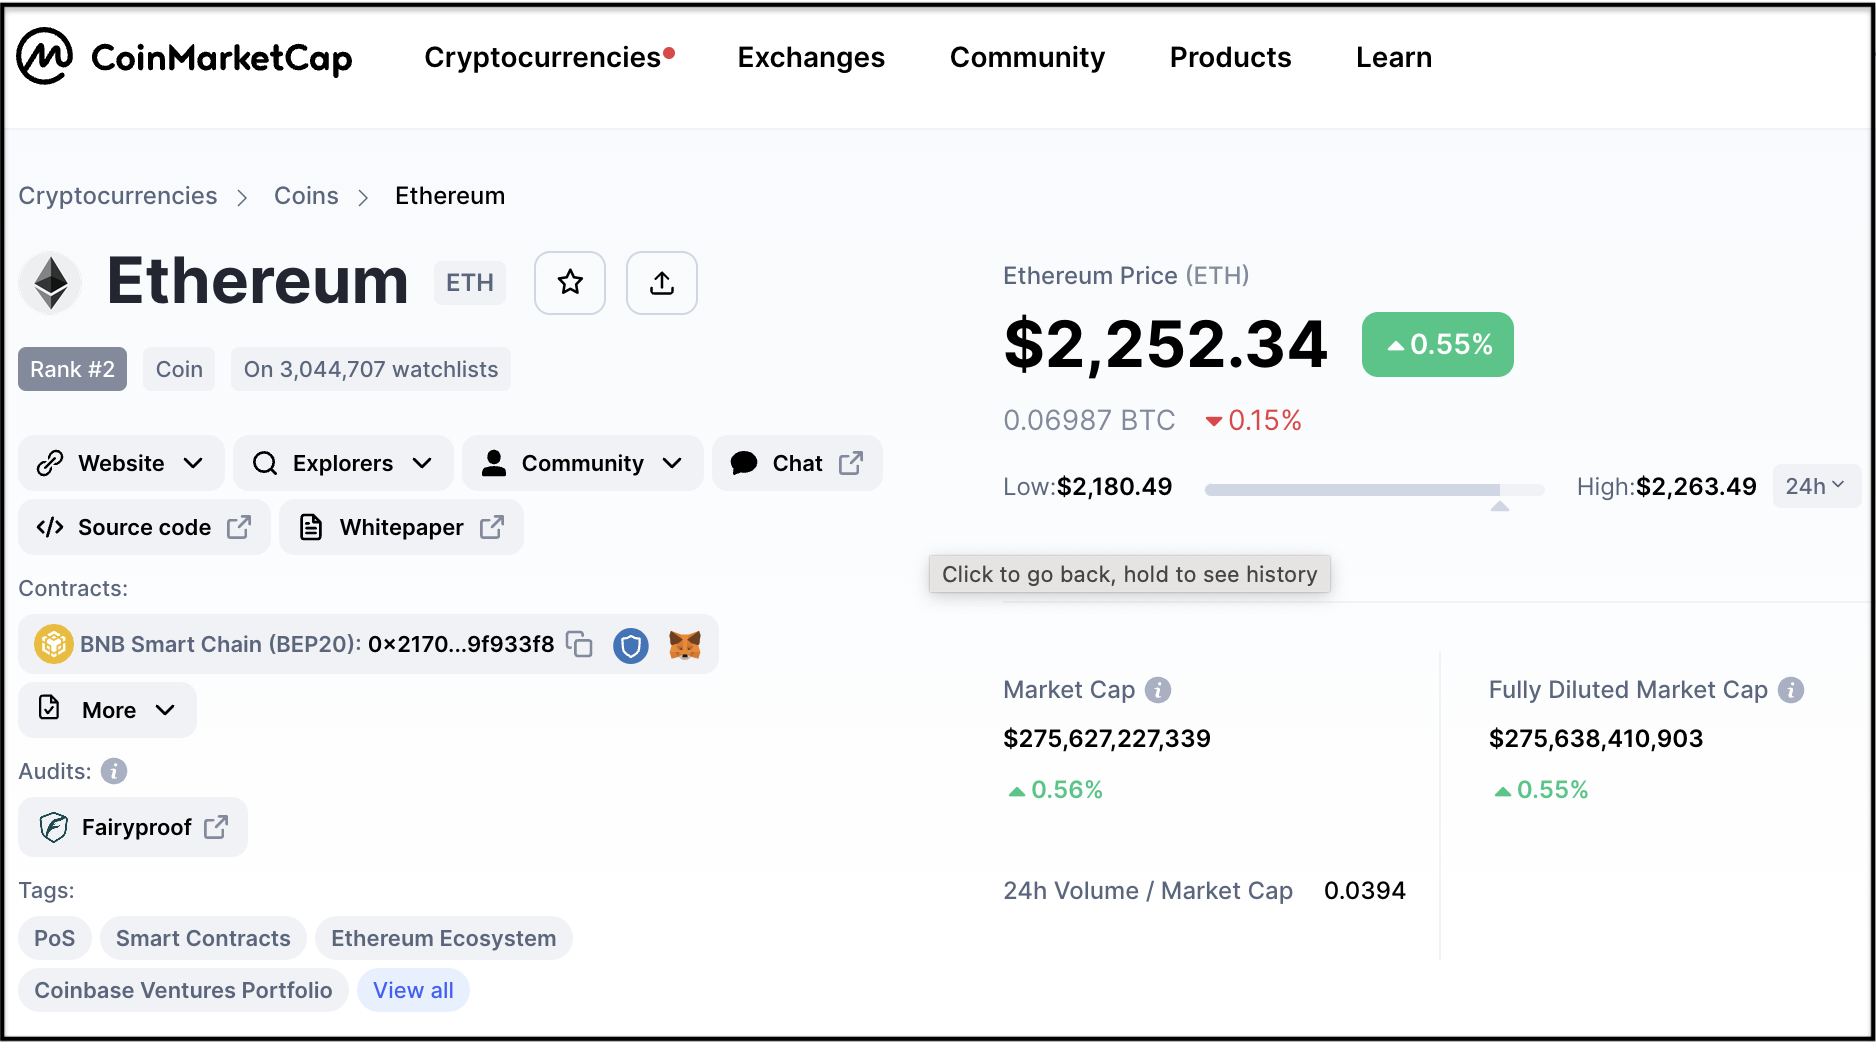Expand the More contracts dropdown
This screenshot has height=1042, width=1876.
(108, 710)
